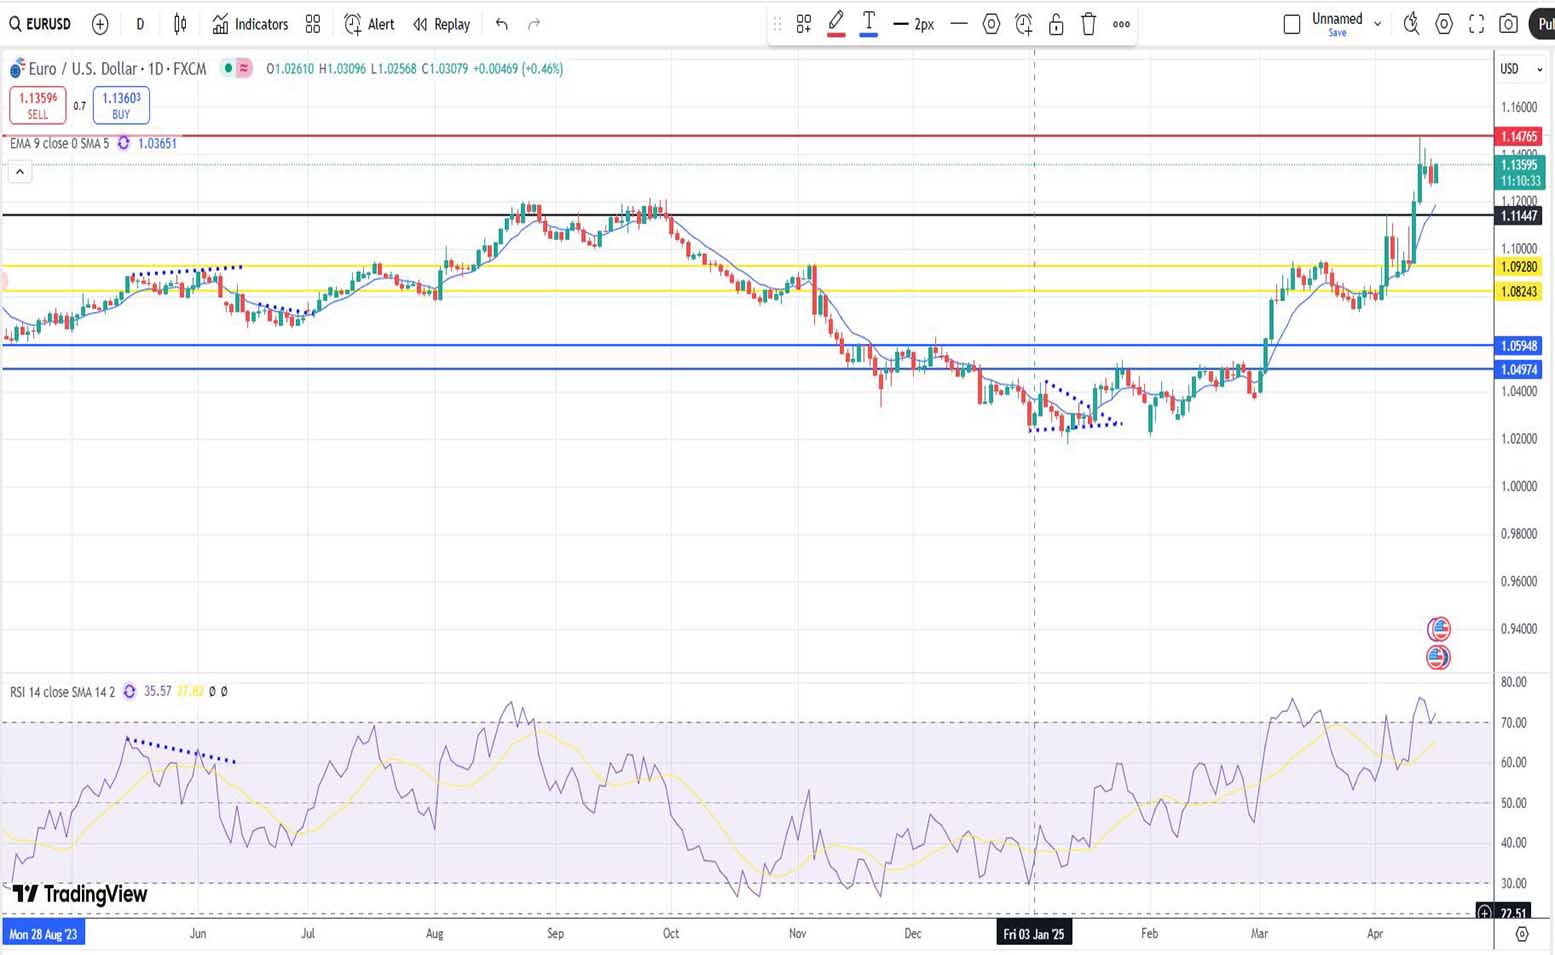Delete the drawing with the trash icon

[x=1089, y=24]
